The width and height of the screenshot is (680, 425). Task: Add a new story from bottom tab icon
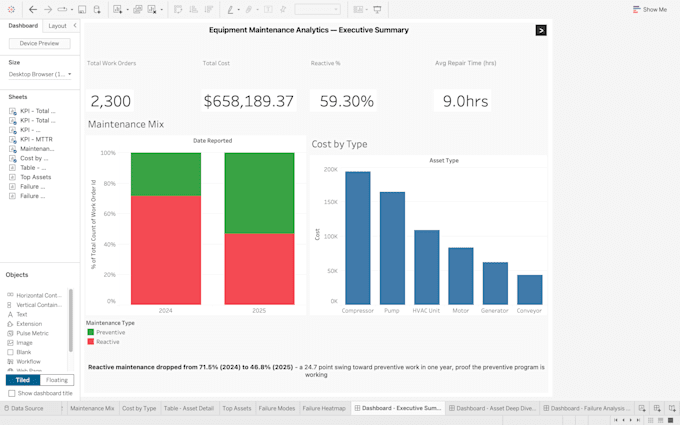click(672, 408)
